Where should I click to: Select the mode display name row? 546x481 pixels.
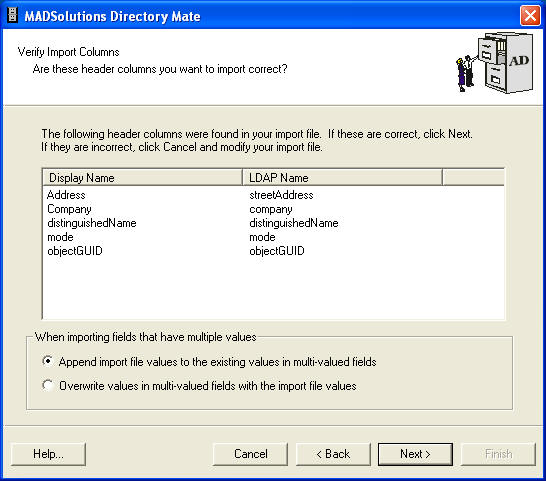pyautogui.click(x=60, y=237)
